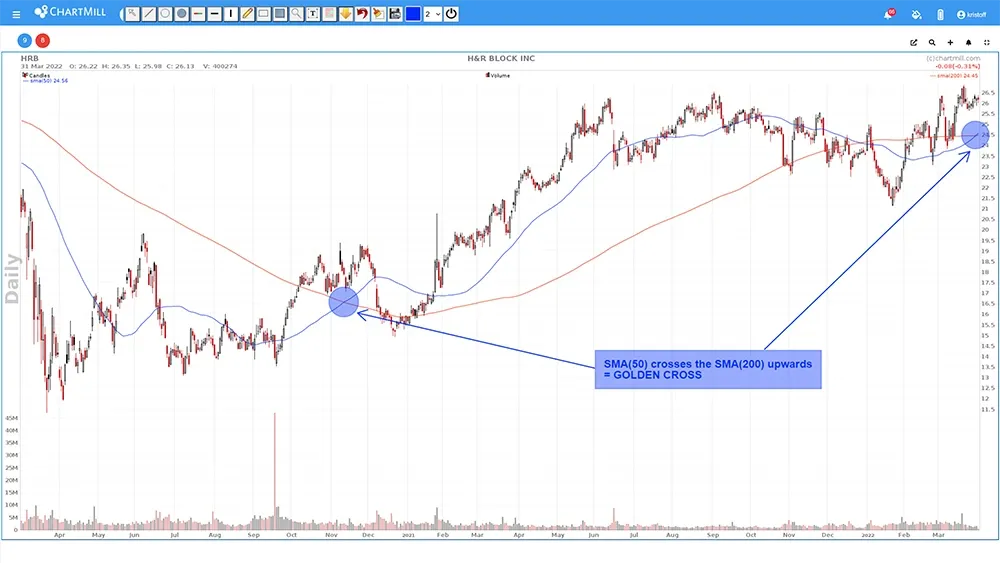1000x563 pixels.
Task: Select the red-green horizontal line tool
Action: [x=198, y=13]
